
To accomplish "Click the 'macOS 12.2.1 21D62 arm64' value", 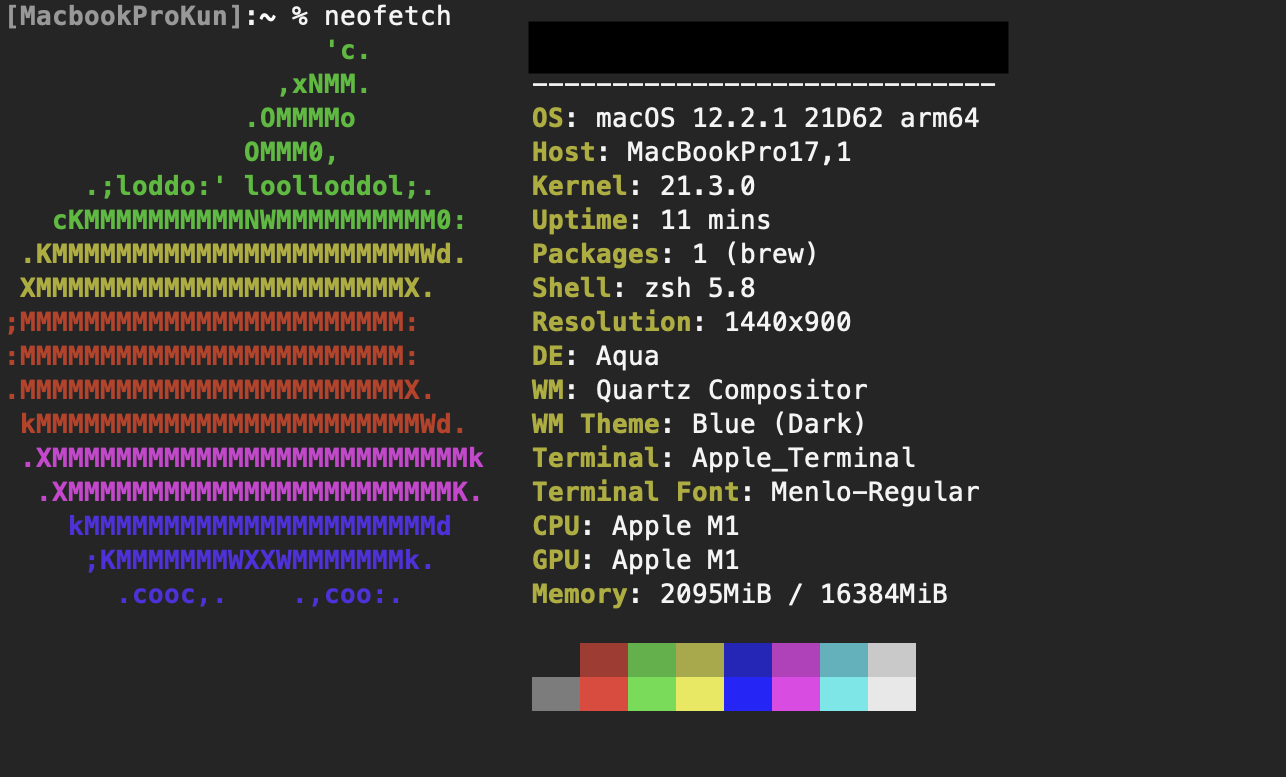I will 788,118.
